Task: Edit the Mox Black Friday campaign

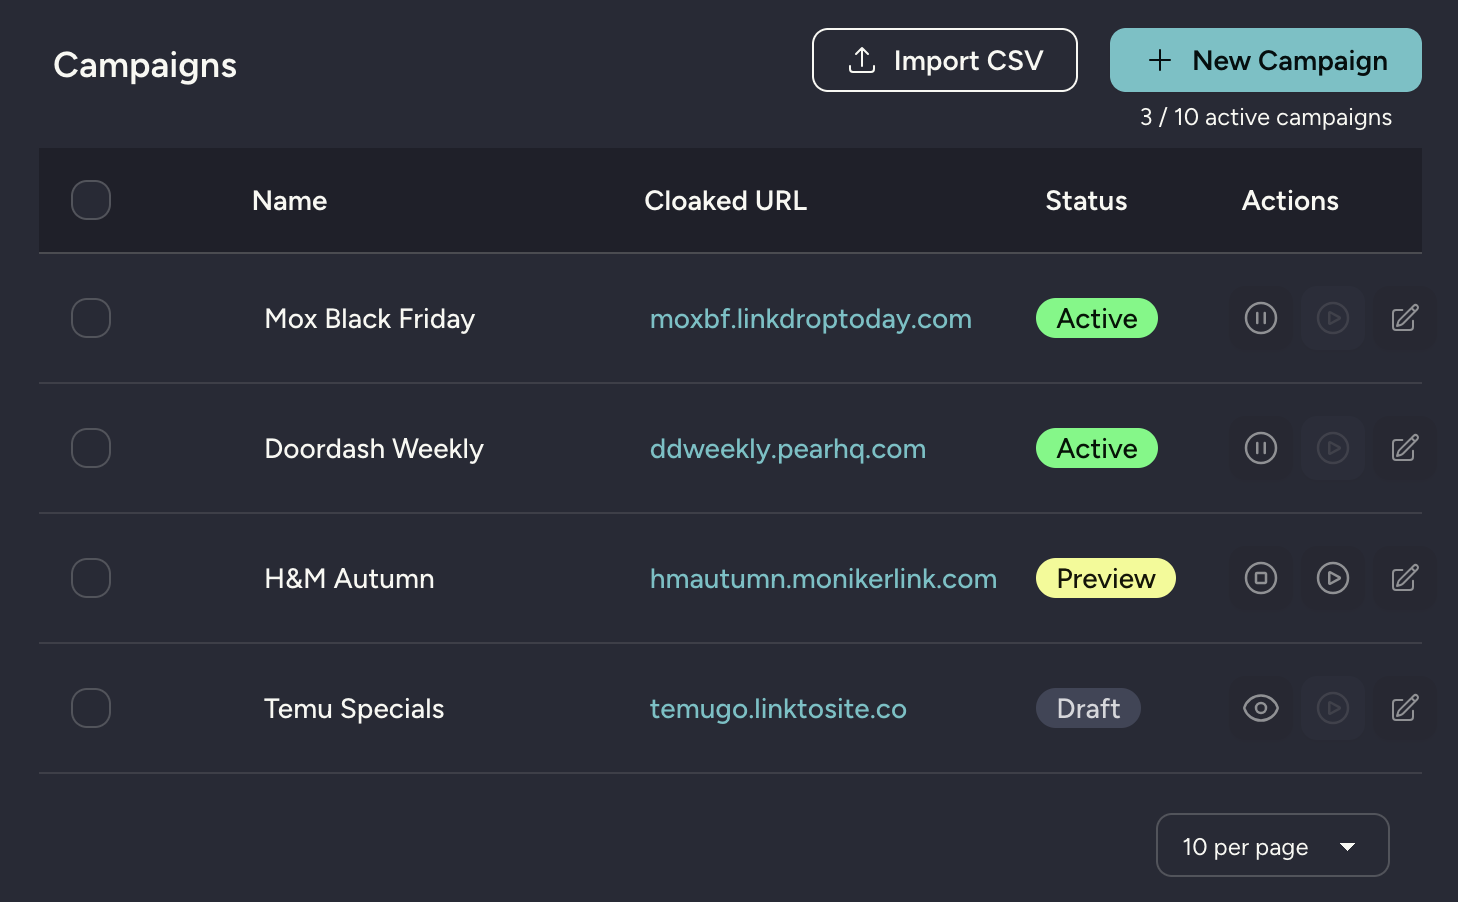Action: point(1404,318)
